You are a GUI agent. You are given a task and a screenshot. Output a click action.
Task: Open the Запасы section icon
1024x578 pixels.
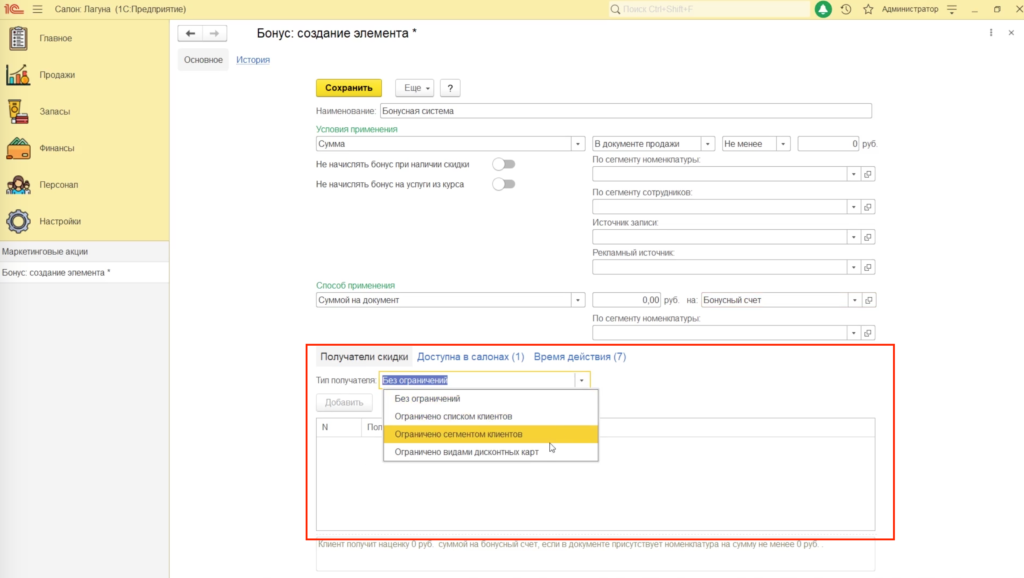point(18,111)
